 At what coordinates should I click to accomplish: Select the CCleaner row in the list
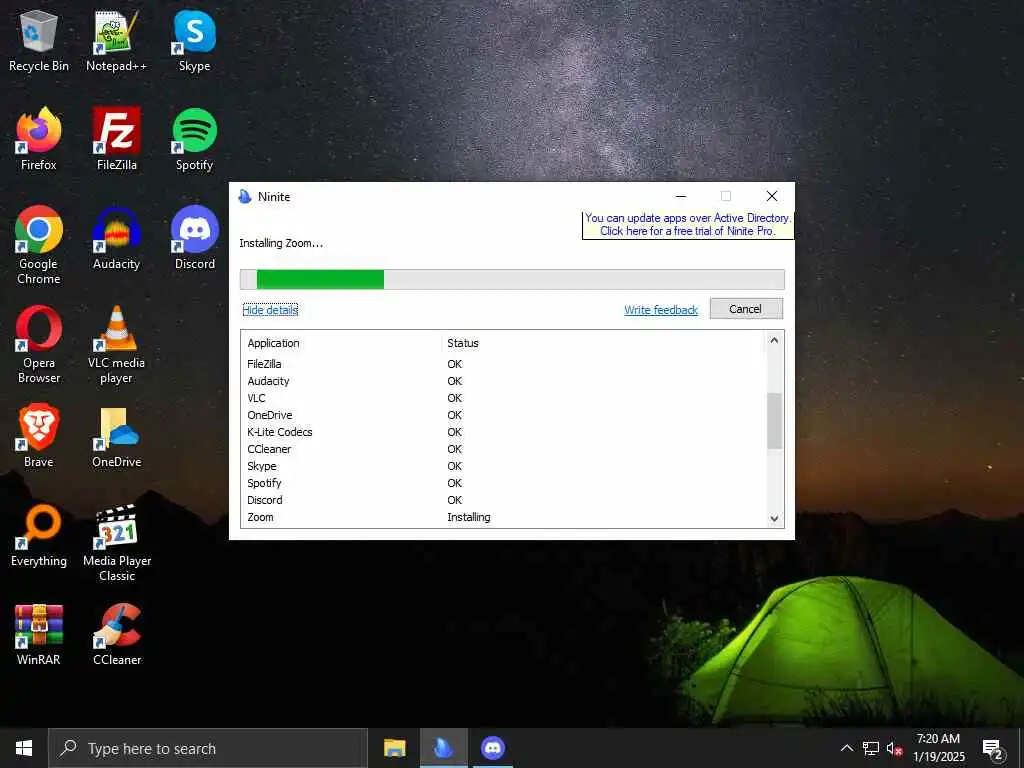tap(503, 449)
